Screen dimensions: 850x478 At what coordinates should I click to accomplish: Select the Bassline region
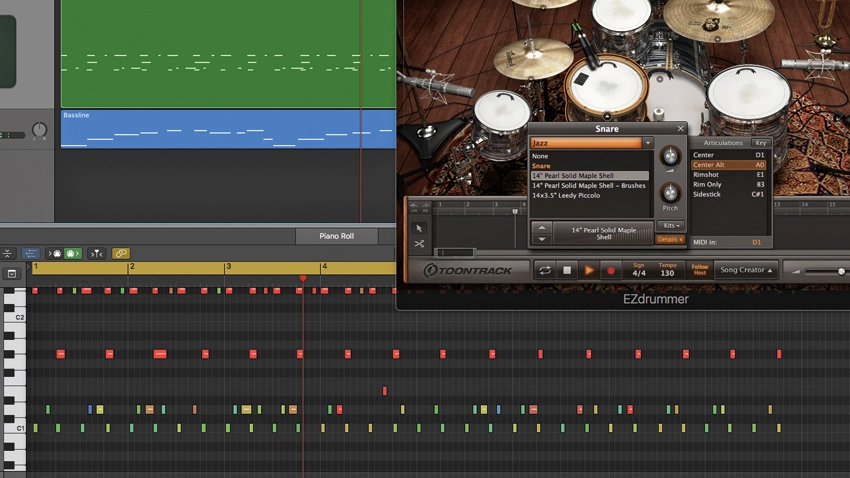pos(228,129)
